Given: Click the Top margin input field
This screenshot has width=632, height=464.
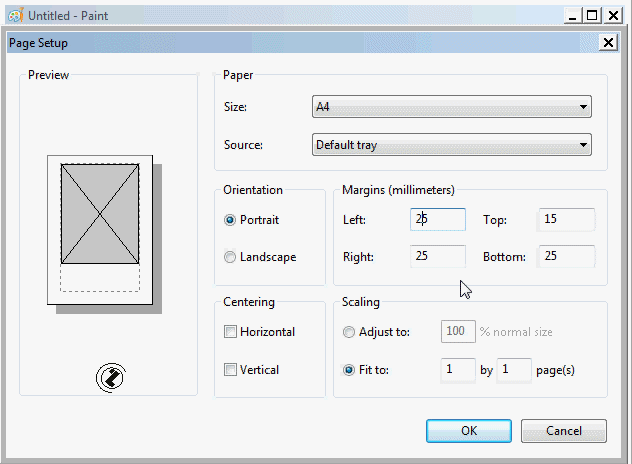Looking at the screenshot, I should [566, 220].
